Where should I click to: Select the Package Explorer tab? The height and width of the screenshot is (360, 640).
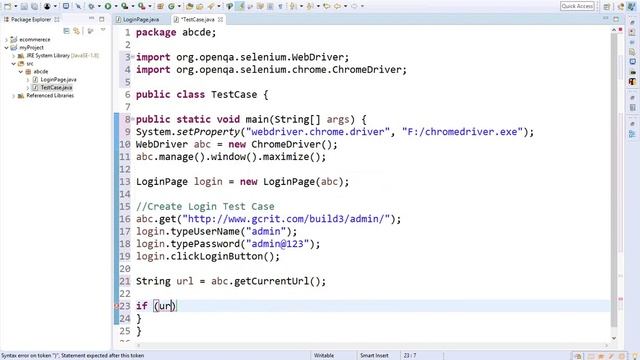click(31, 19)
